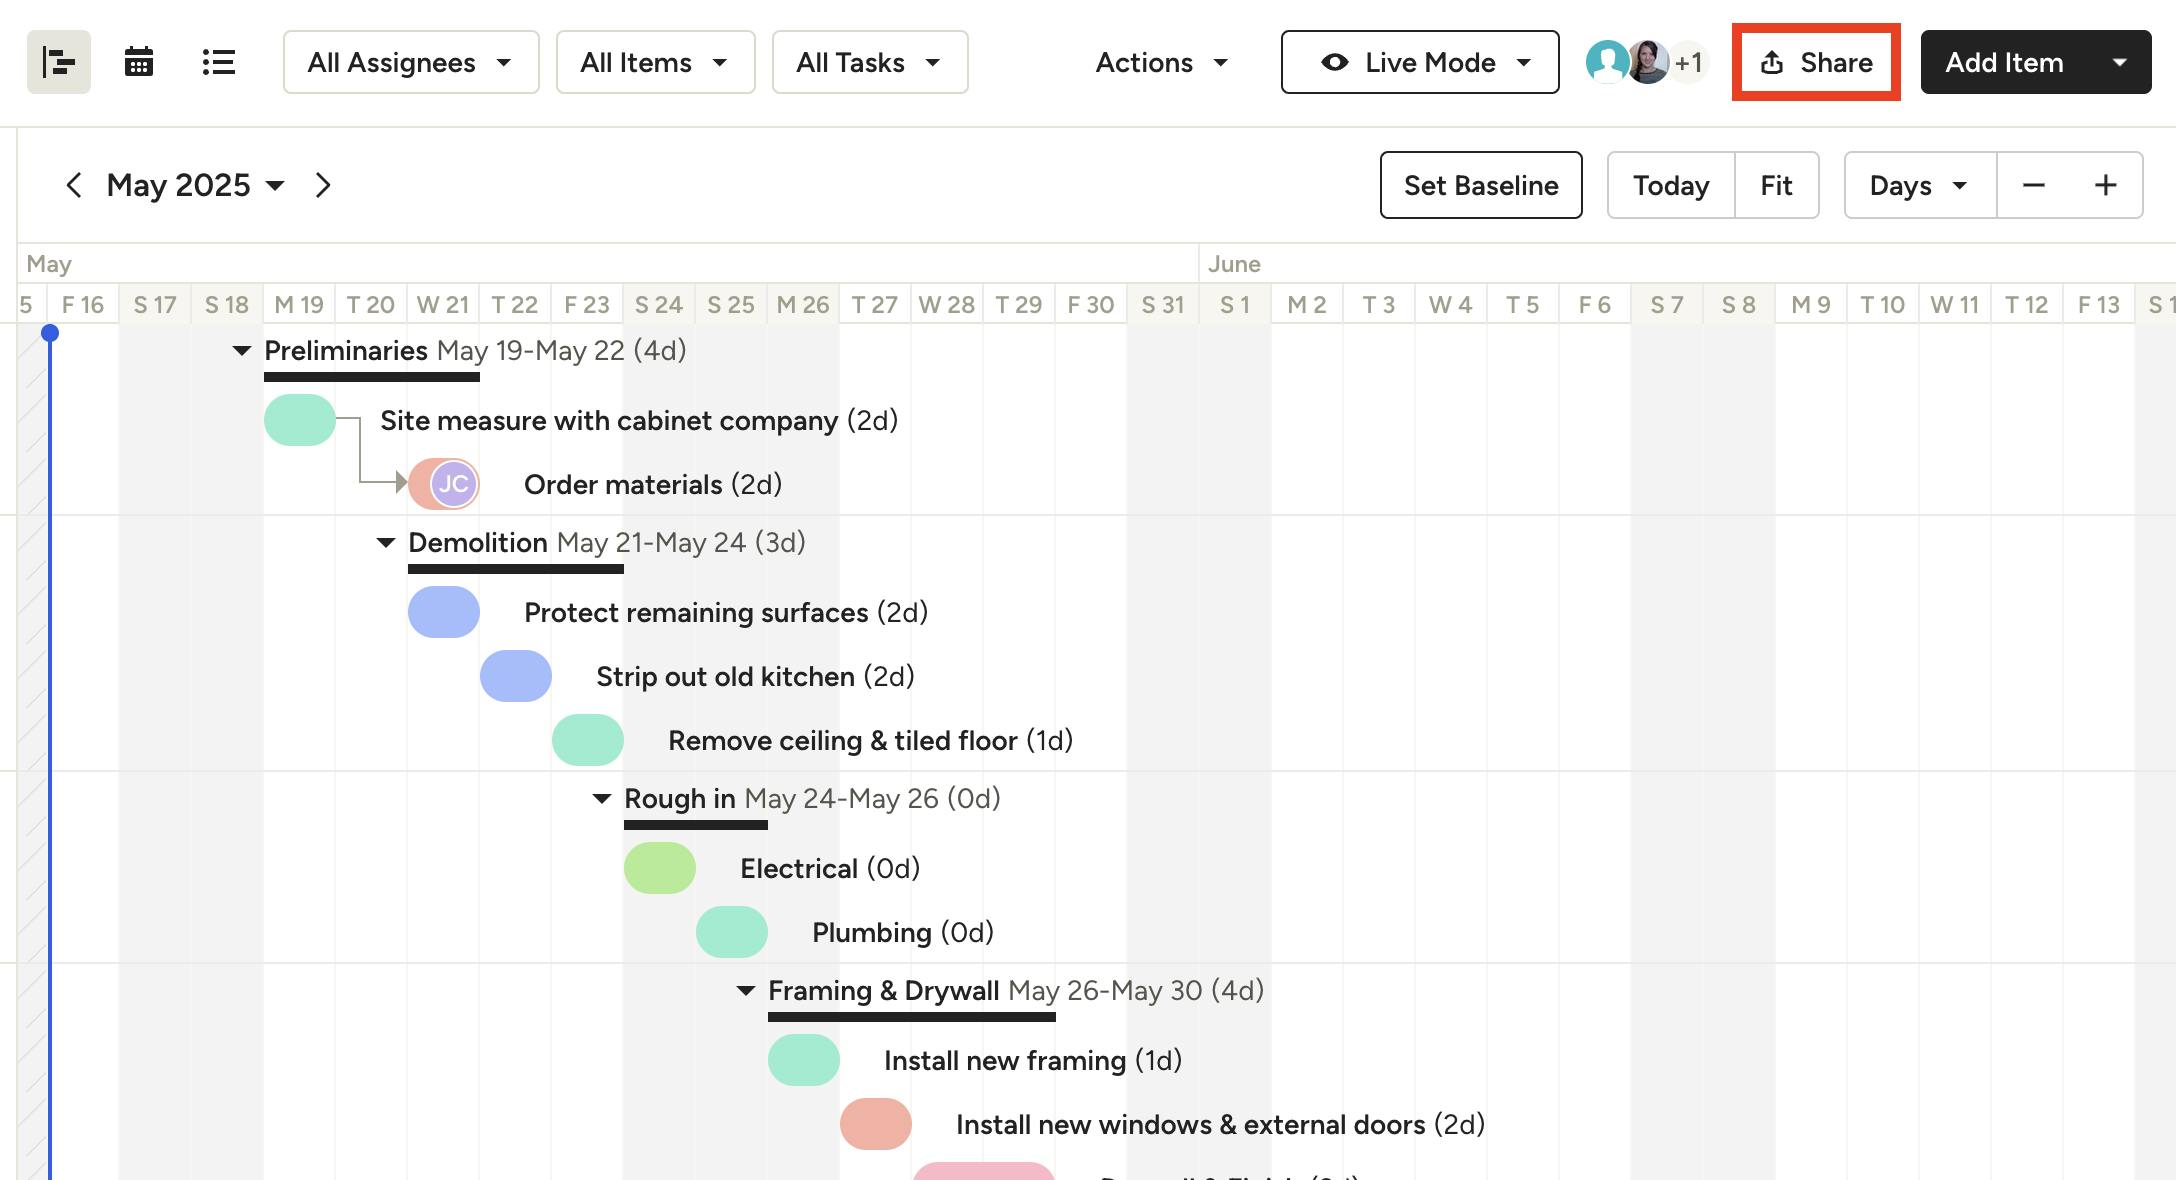Zoom in timeline with plus button

pyautogui.click(x=2105, y=185)
